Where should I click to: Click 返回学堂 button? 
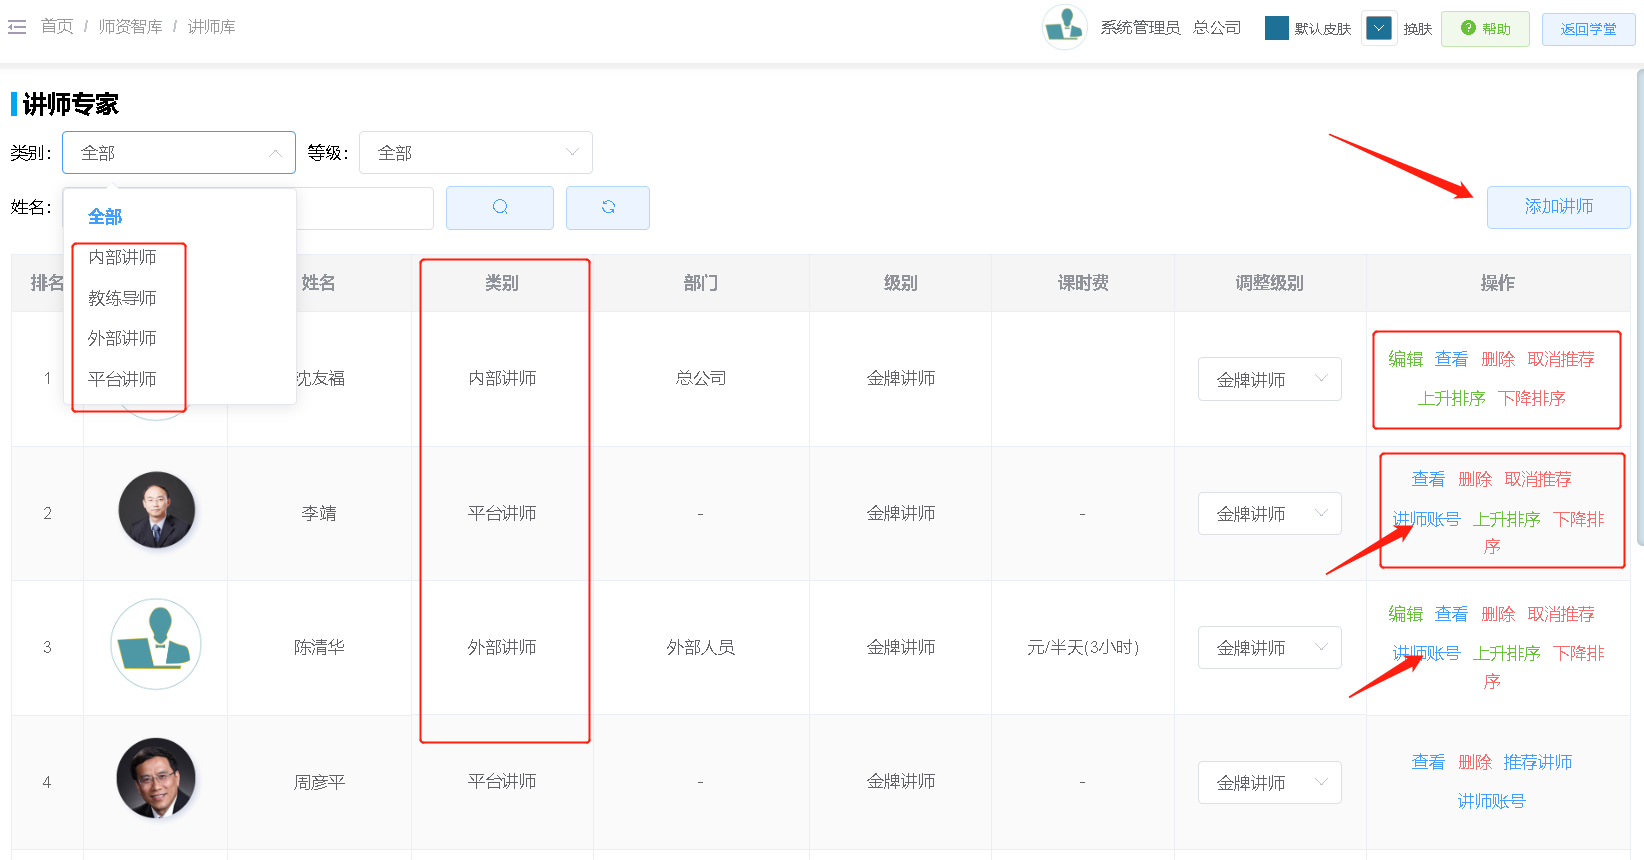click(x=1588, y=29)
